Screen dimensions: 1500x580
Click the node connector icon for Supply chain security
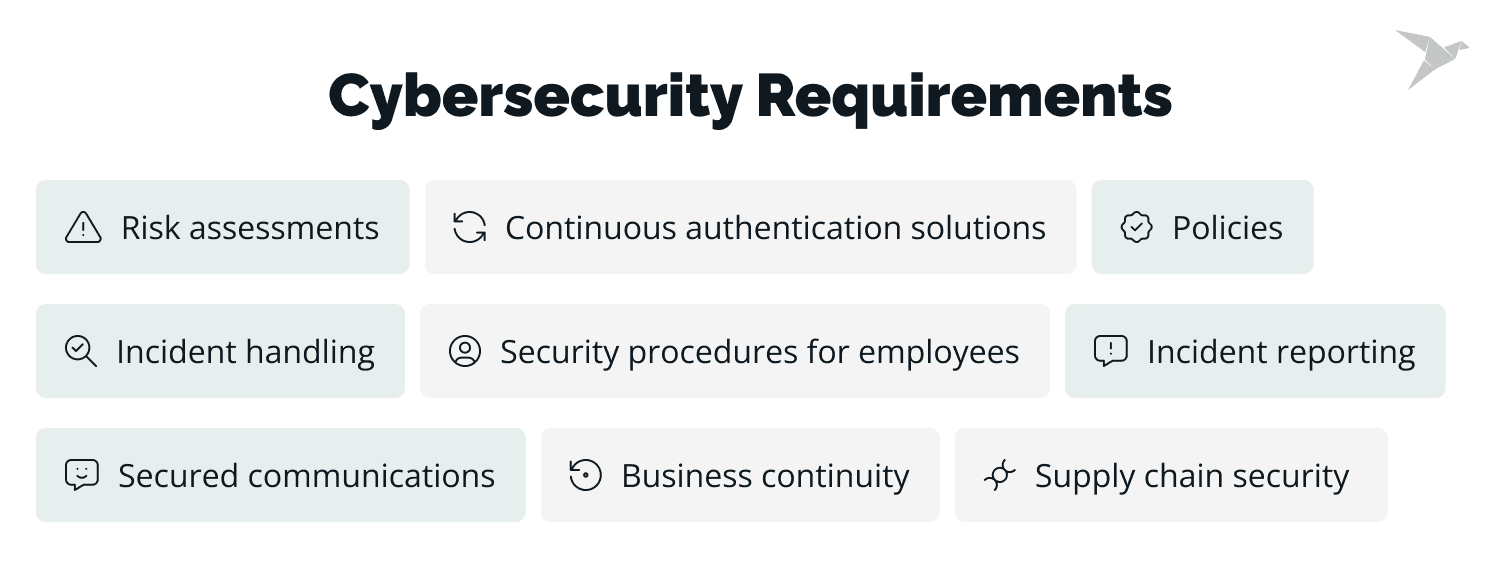click(x=999, y=475)
